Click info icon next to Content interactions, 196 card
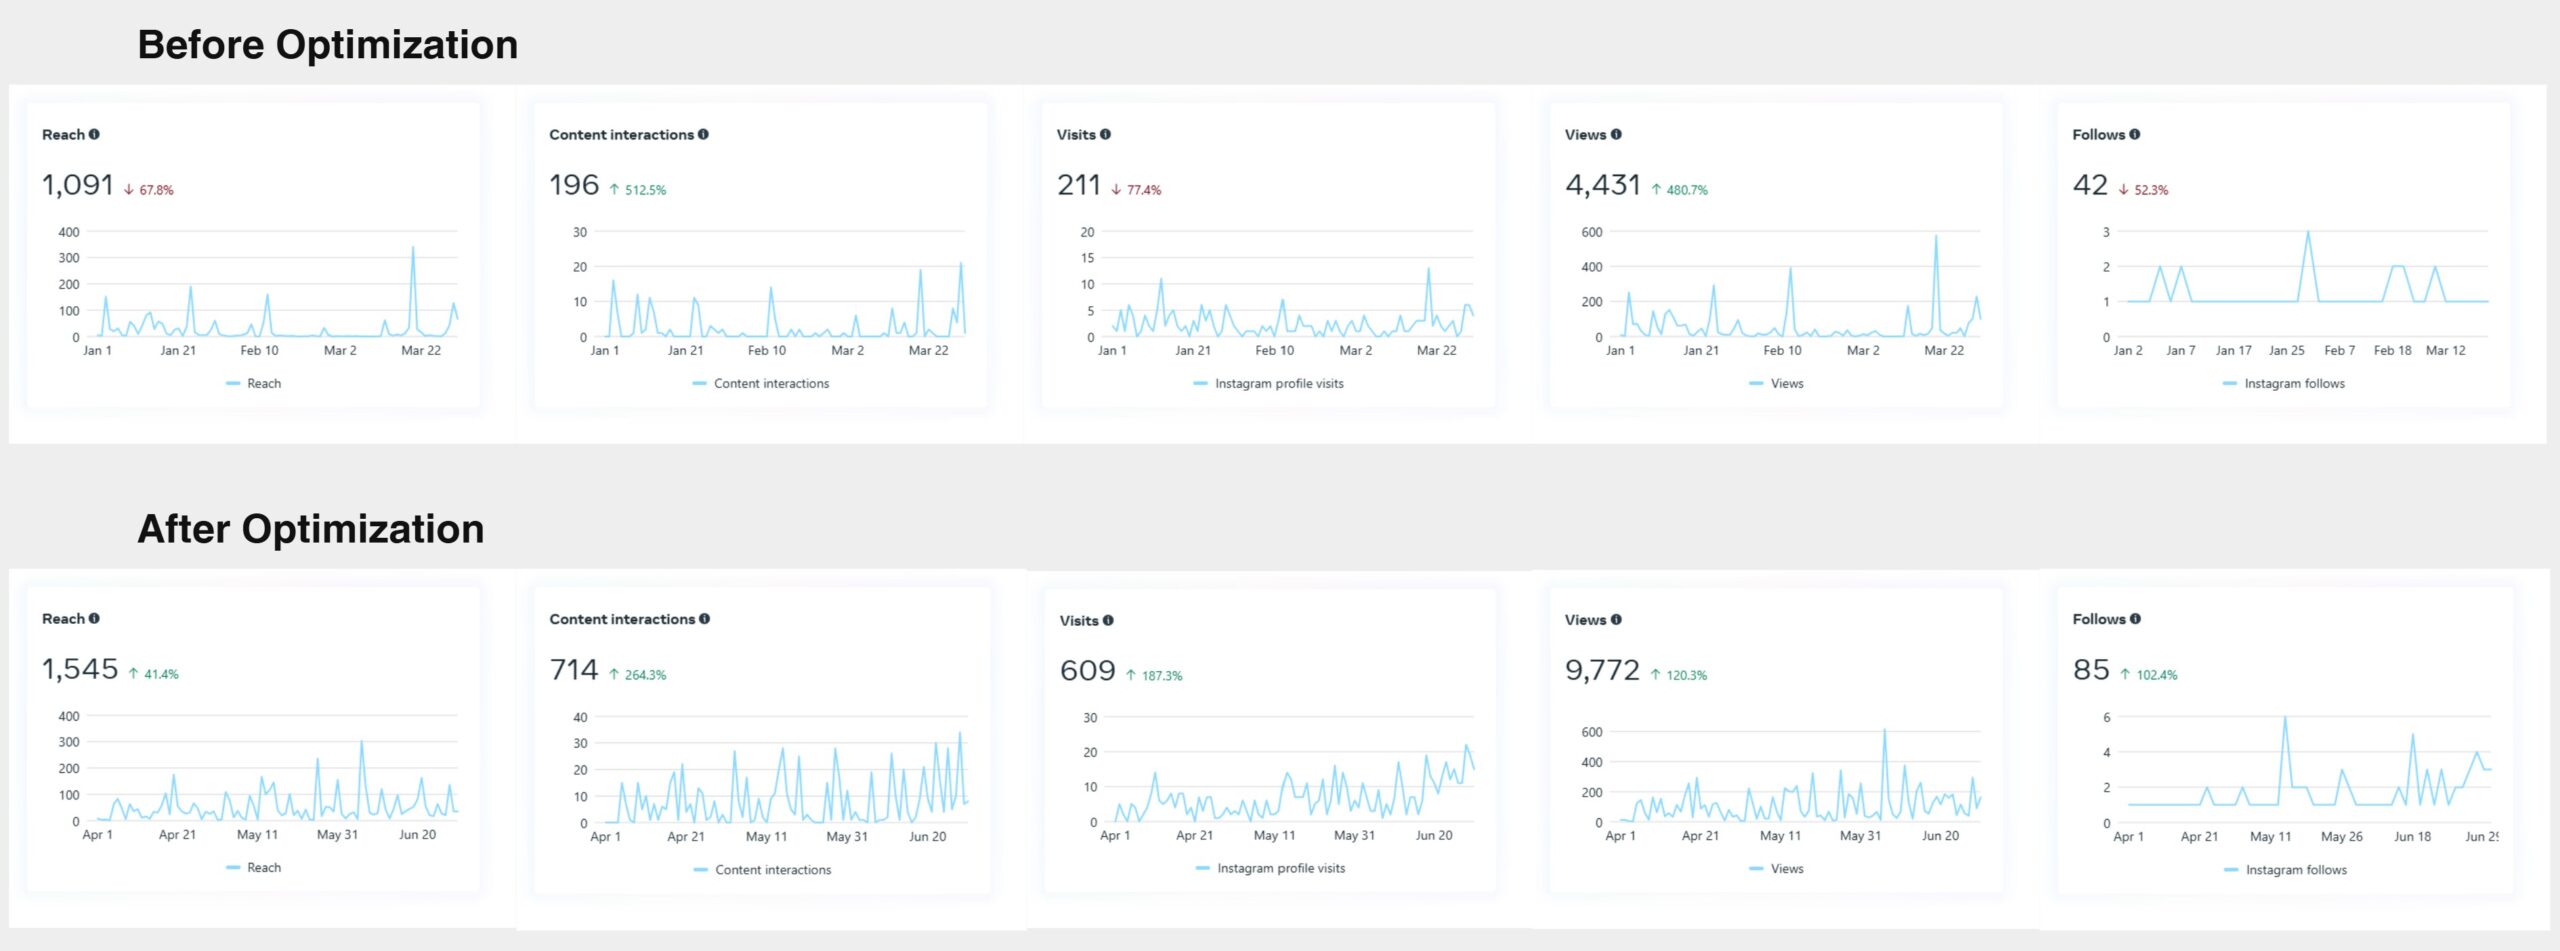The width and height of the screenshot is (2560, 951). click(703, 135)
